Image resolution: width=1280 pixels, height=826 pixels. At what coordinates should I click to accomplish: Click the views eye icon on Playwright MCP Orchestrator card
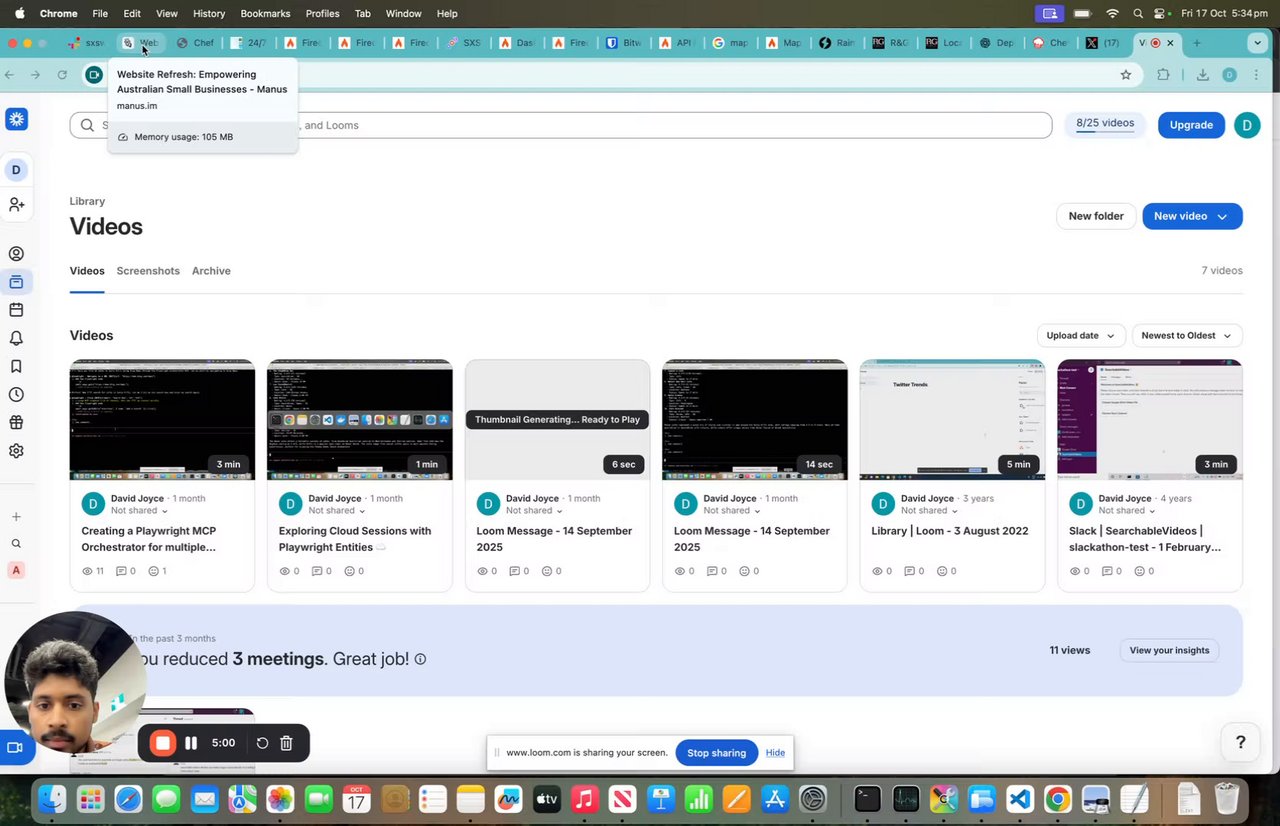coord(88,571)
